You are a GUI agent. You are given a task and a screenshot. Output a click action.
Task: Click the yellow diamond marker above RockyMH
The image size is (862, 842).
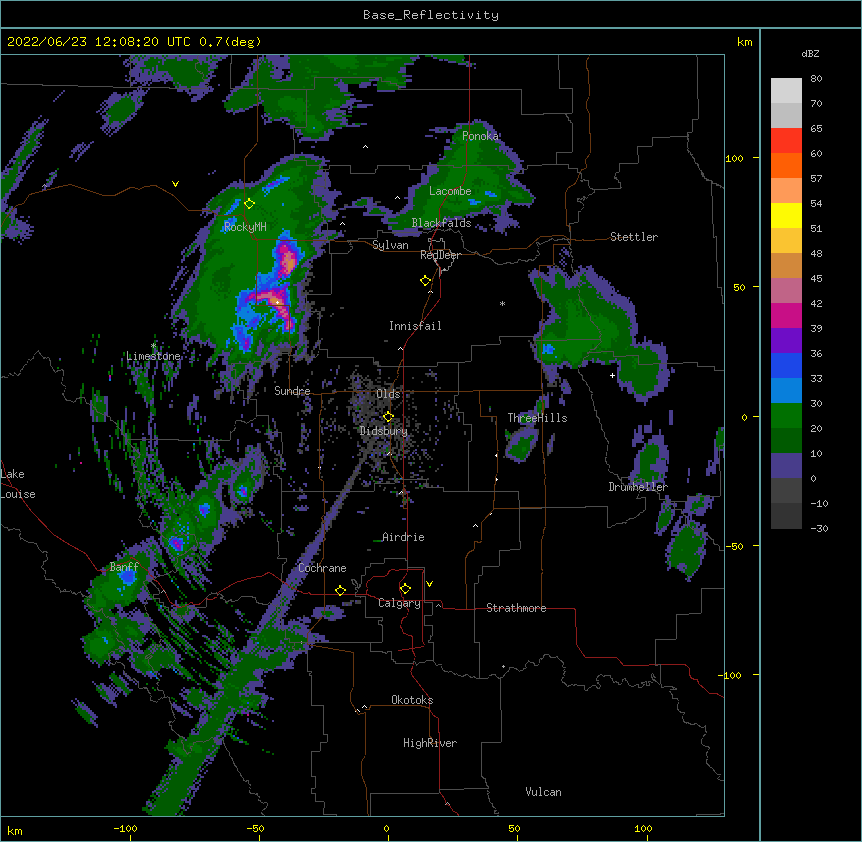click(x=250, y=204)
